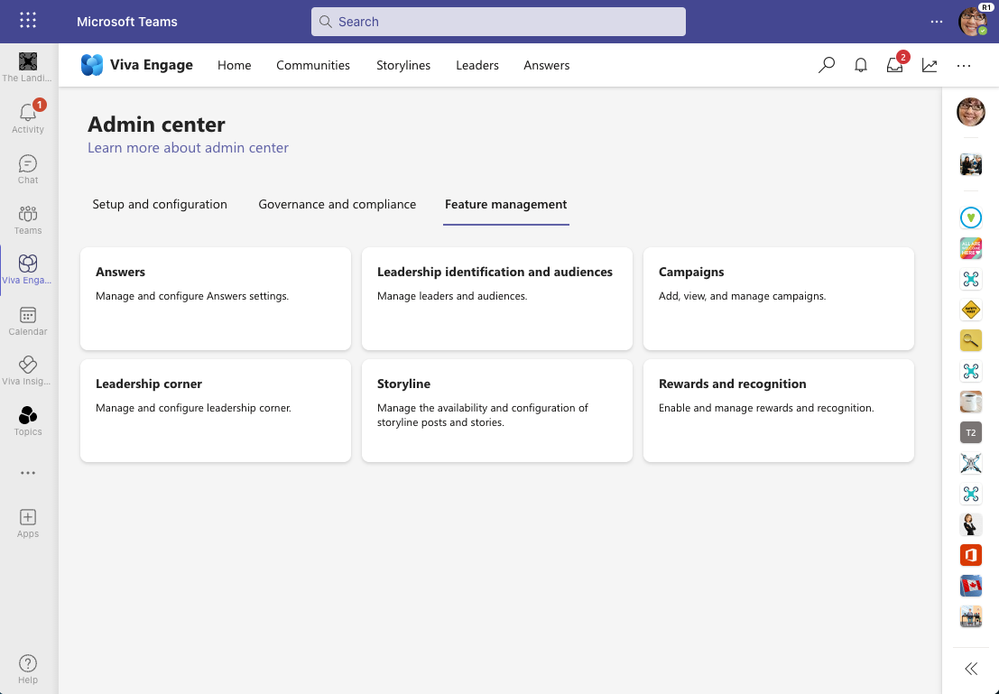Open the Safety First sign community
The image size is (999, 694).
pos(971,310)
